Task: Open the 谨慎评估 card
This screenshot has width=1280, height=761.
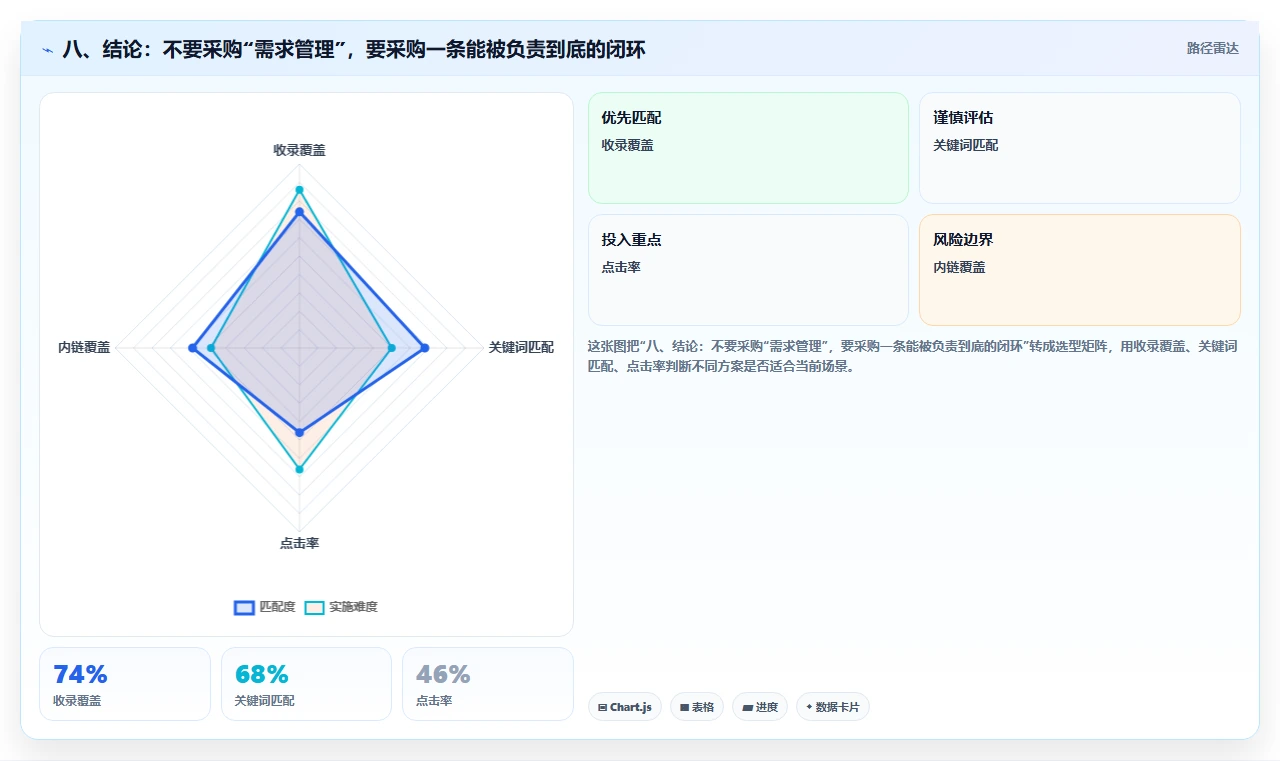Action: pos(1080,148)
